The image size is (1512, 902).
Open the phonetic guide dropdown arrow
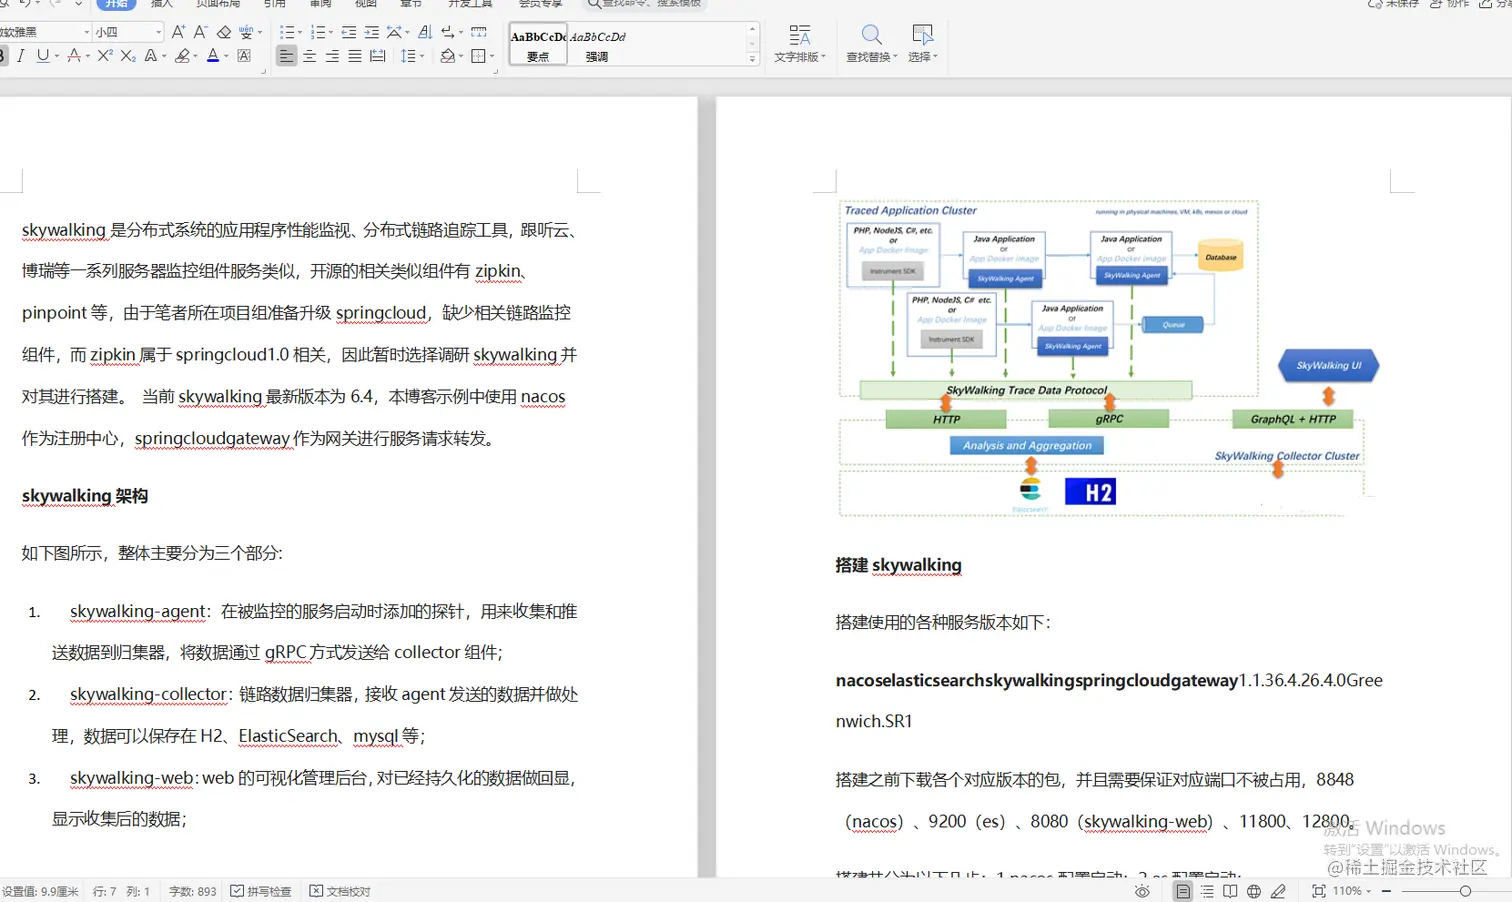pyautogui.click(x=260, y=32)
